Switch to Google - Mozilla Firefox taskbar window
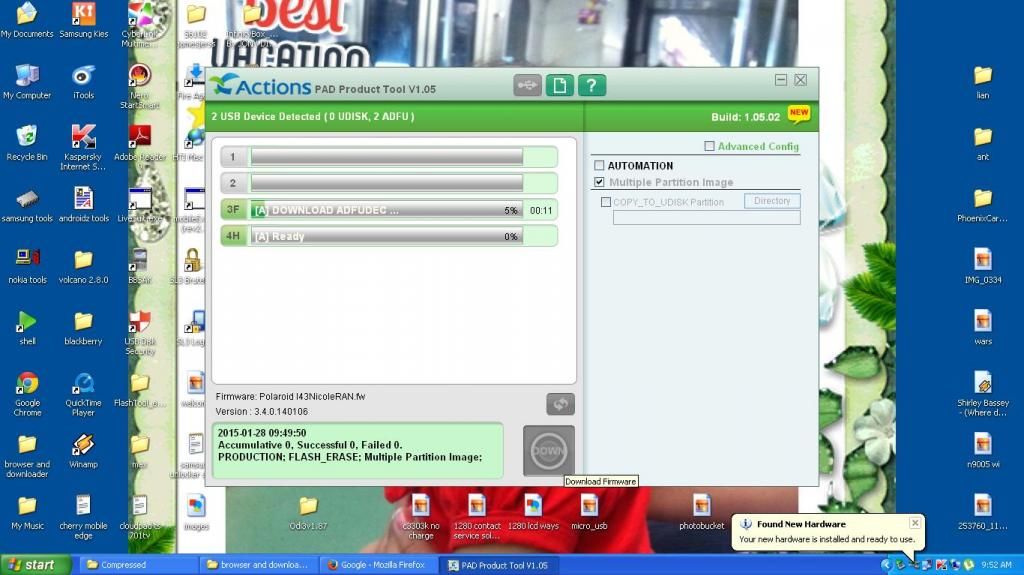The height and width of the screenshot is (575, 1024). (x=378, y=565)
